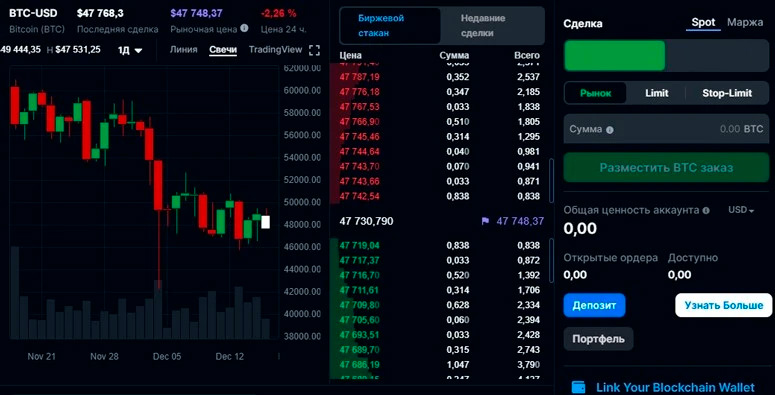
Task: Click bid price 47 719,04
Action: coord(359,245)
